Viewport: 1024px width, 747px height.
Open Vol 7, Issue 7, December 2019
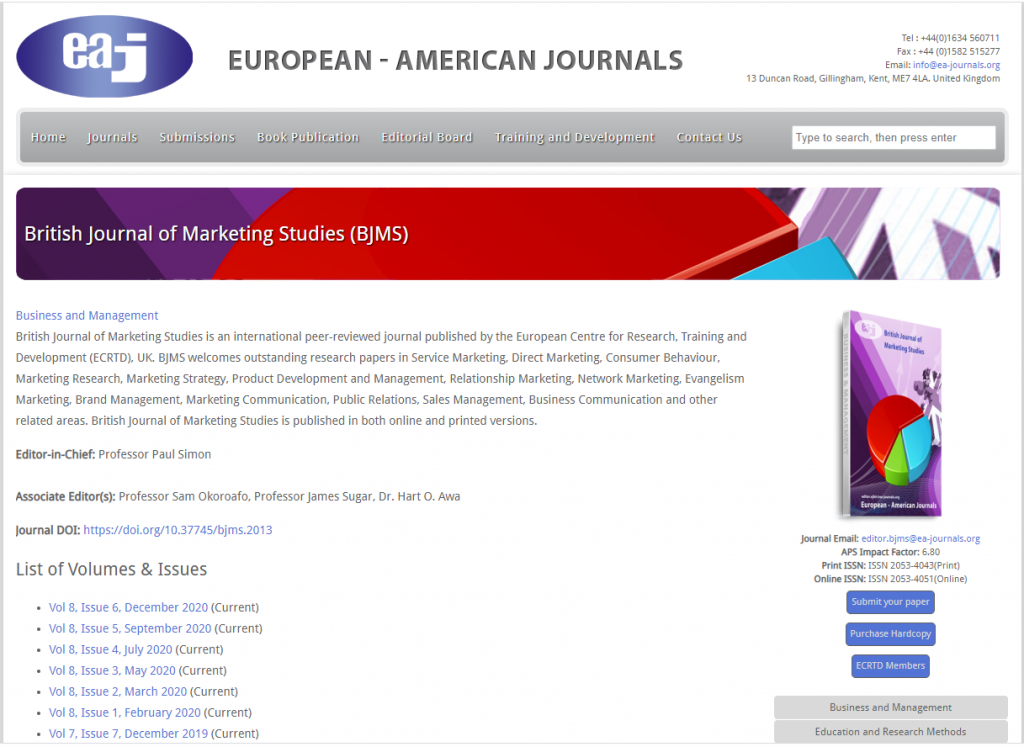tap(128, 733)
